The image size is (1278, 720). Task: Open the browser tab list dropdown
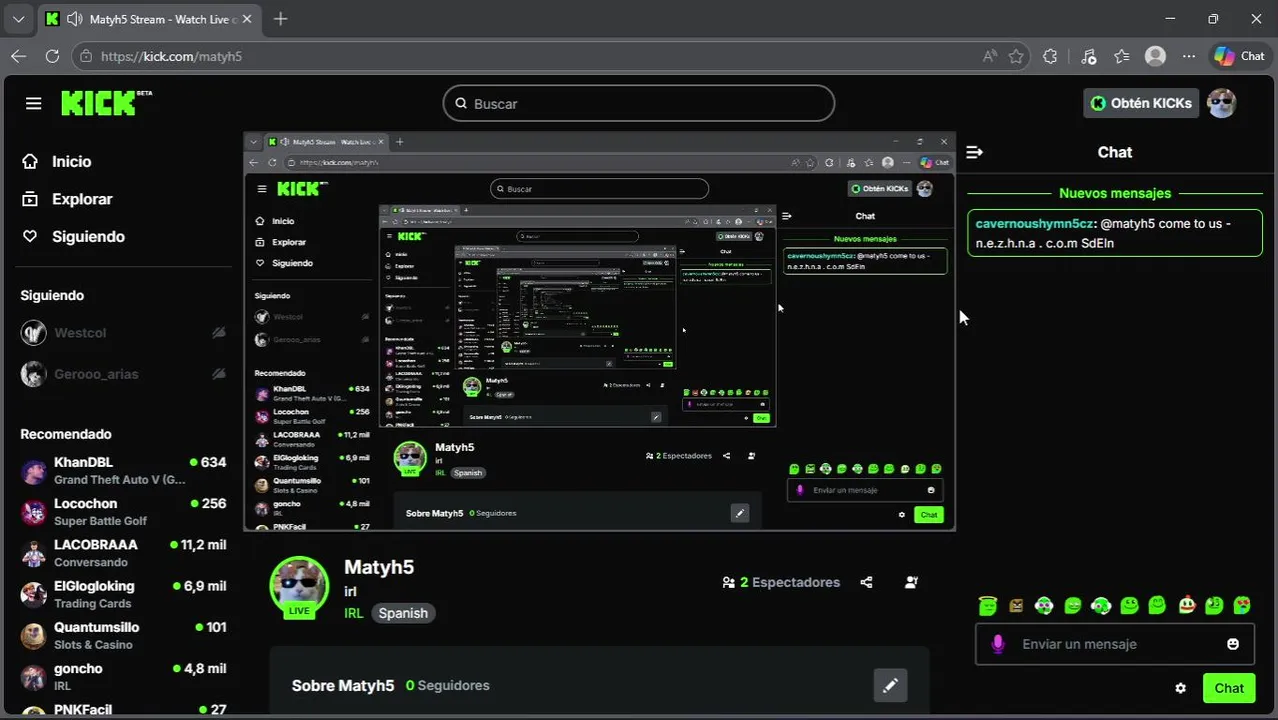point(18,19)
